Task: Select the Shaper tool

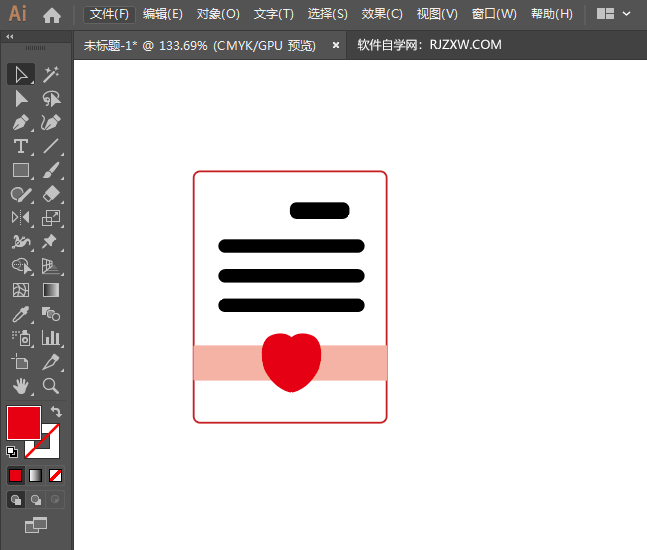Action: 21,194
